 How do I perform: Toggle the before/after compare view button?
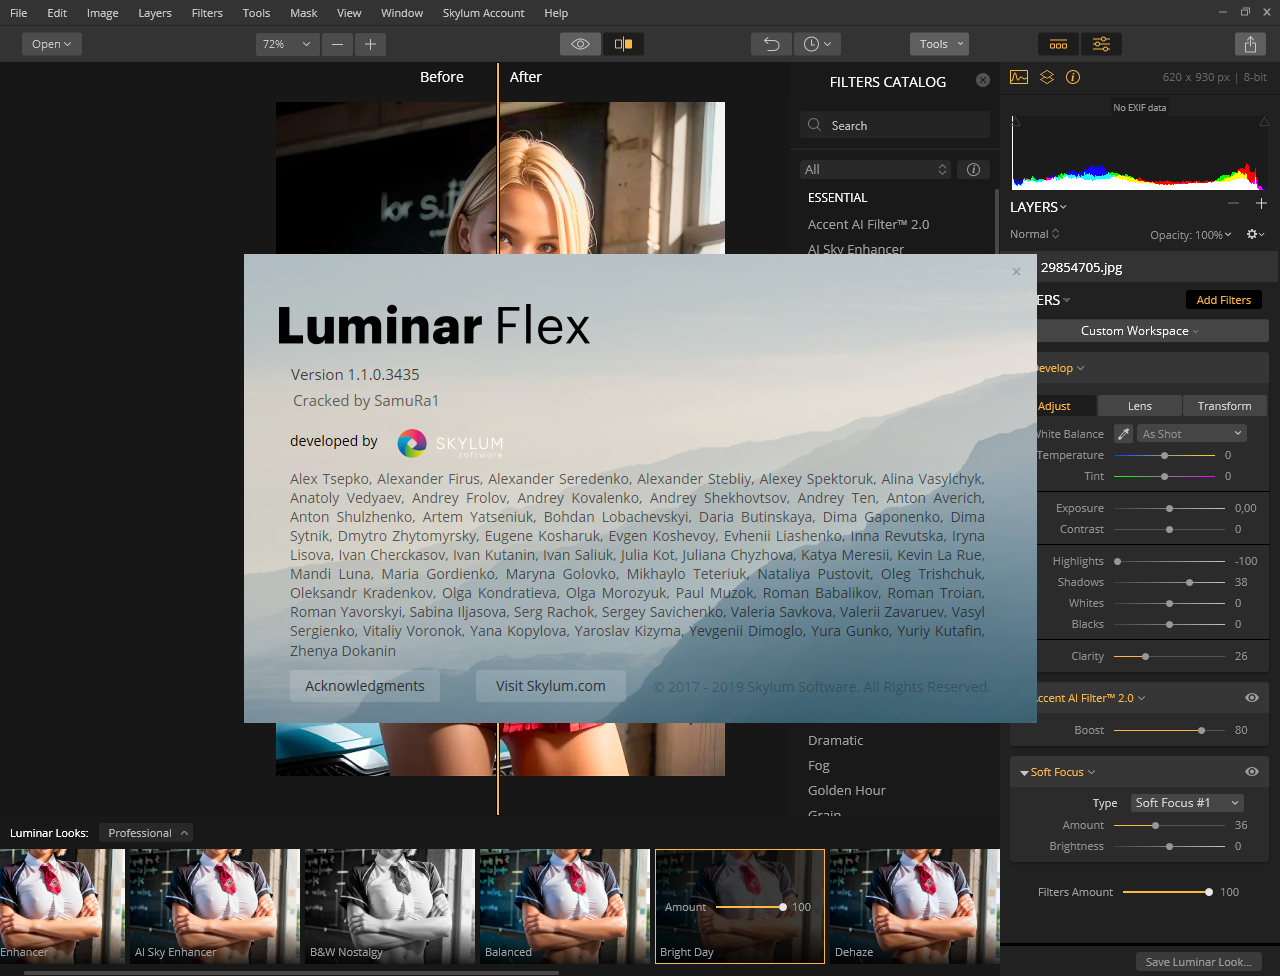click(x=623, y=44)
